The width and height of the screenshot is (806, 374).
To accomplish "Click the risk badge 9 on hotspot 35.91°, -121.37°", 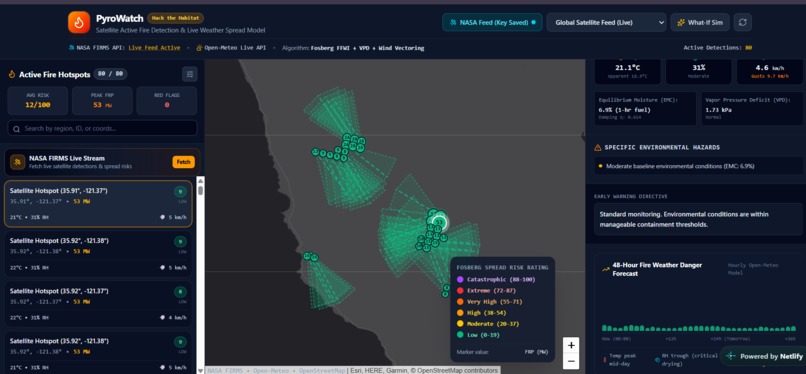I will [180, 192].
